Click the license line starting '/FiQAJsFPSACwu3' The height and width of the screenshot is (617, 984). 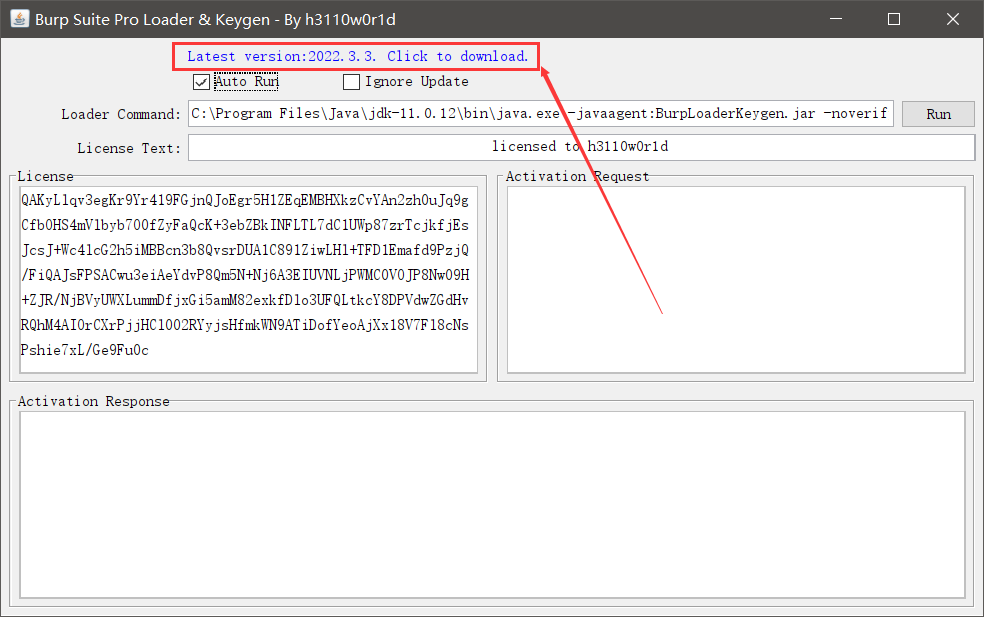click(x=245, y=276)
